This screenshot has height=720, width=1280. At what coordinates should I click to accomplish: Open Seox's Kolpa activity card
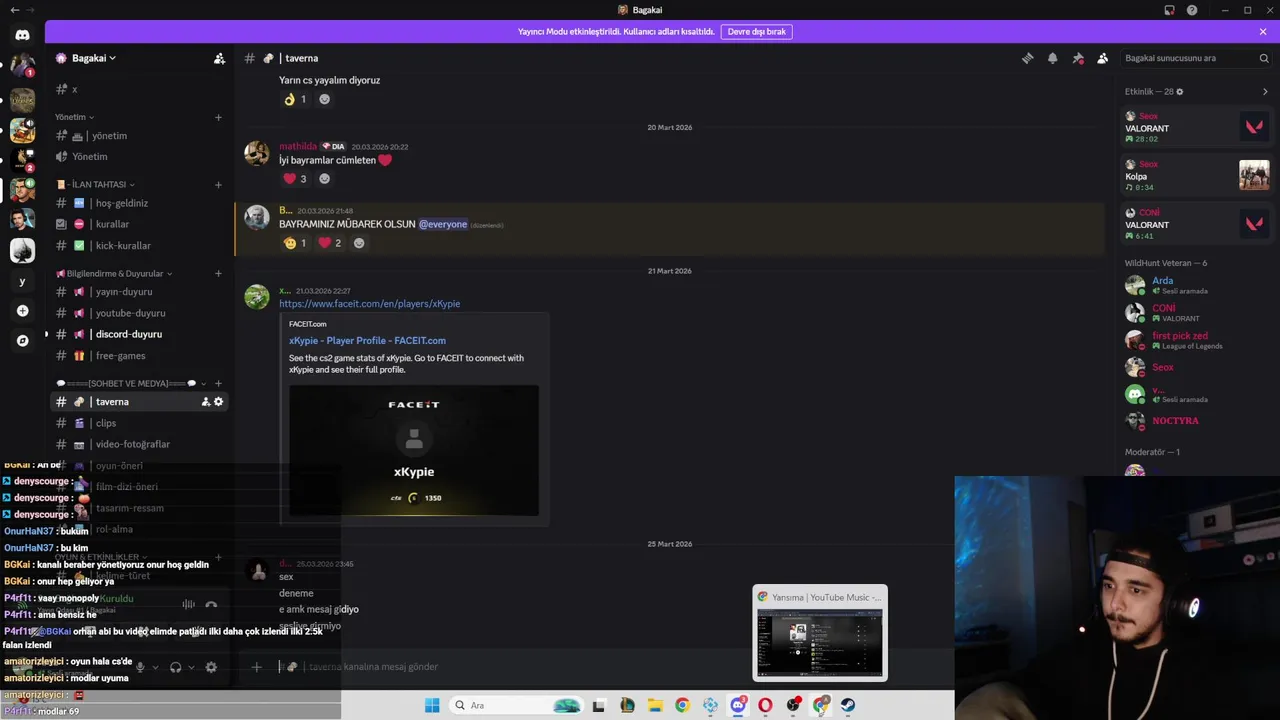coord(1196,176)
